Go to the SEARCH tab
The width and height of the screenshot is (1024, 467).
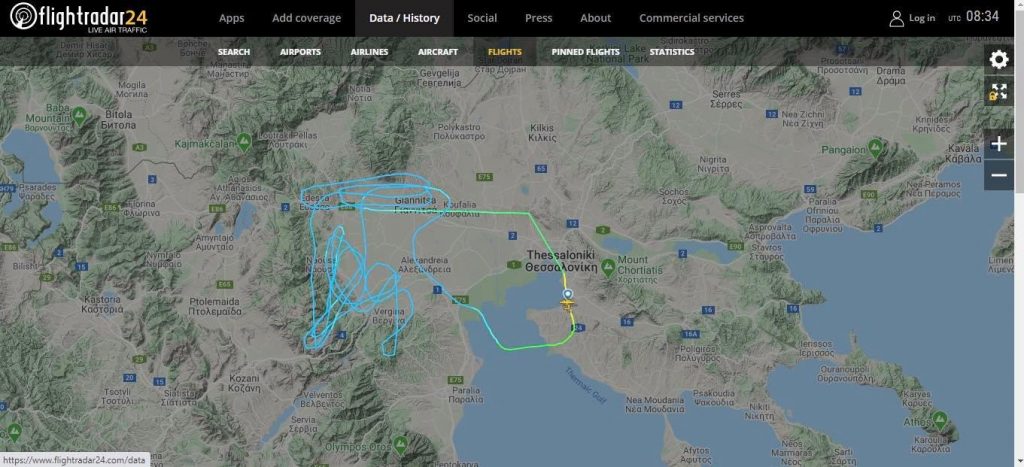[x=234, y=52]
